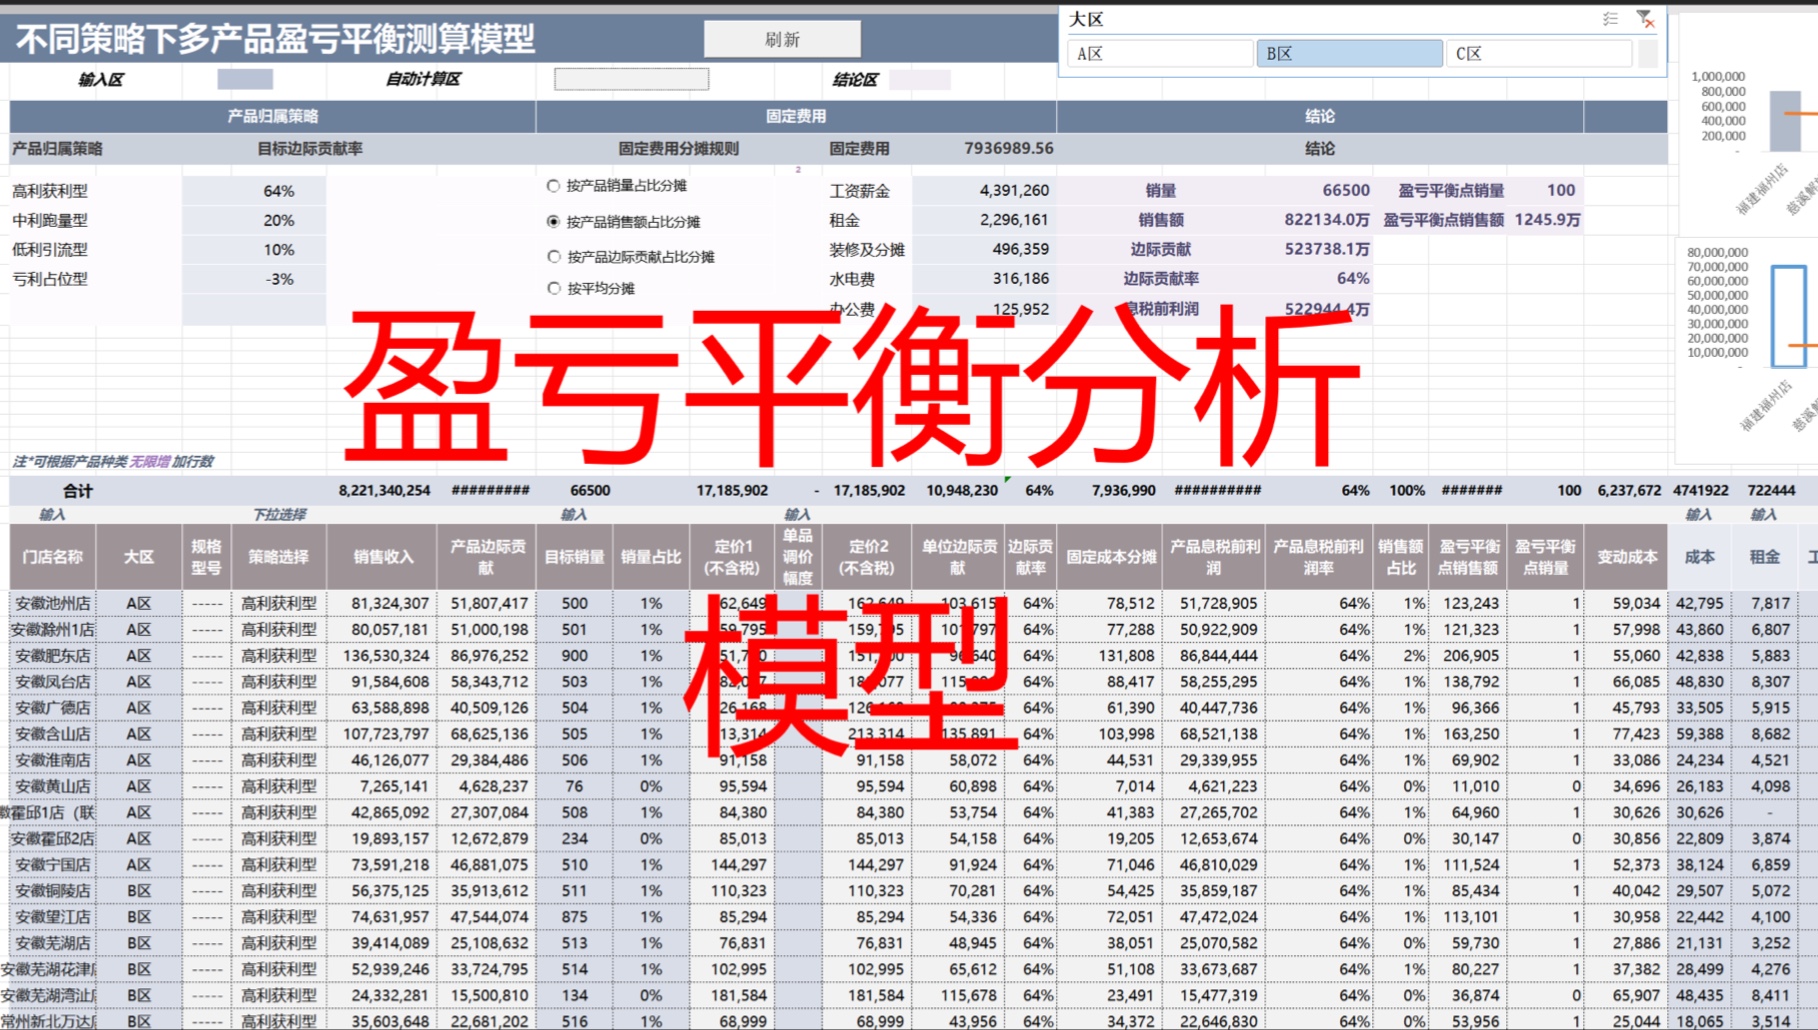This screenshot has height=1030, width=1818.
Task: Click the 固定费用 total value 7936989.56
Action: tap(1009, 148)
